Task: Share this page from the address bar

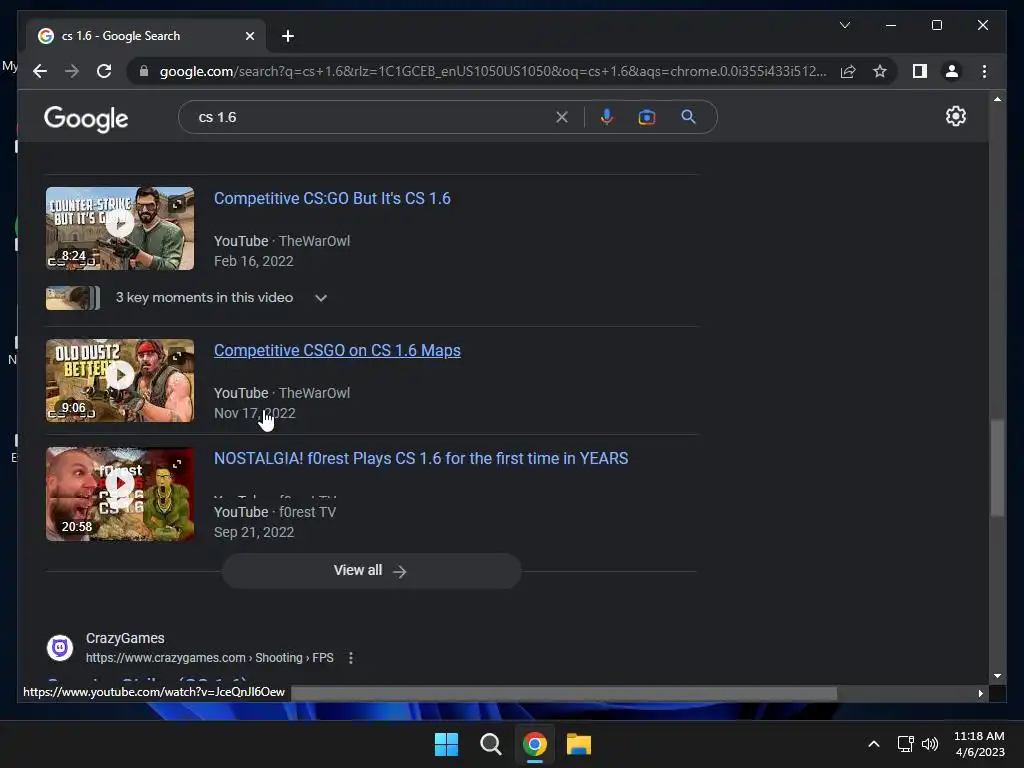Action: point(848,71)
